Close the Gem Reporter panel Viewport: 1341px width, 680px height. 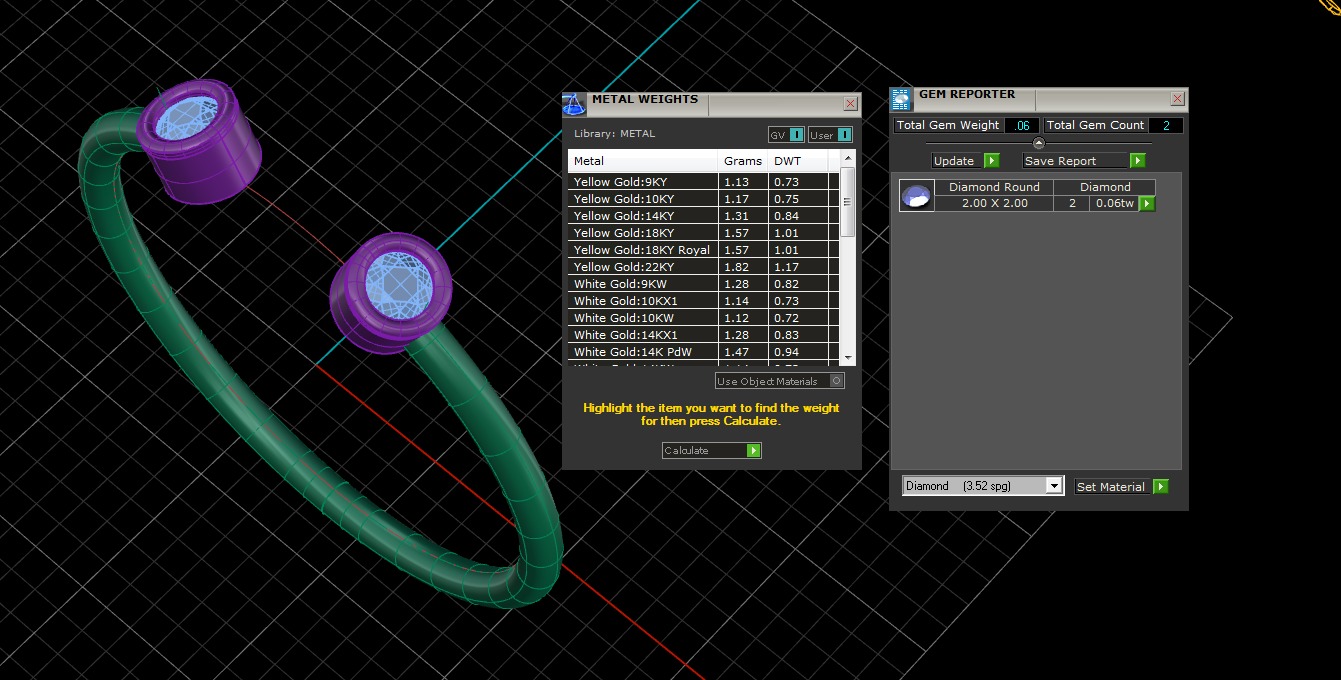coord(1177,99)
